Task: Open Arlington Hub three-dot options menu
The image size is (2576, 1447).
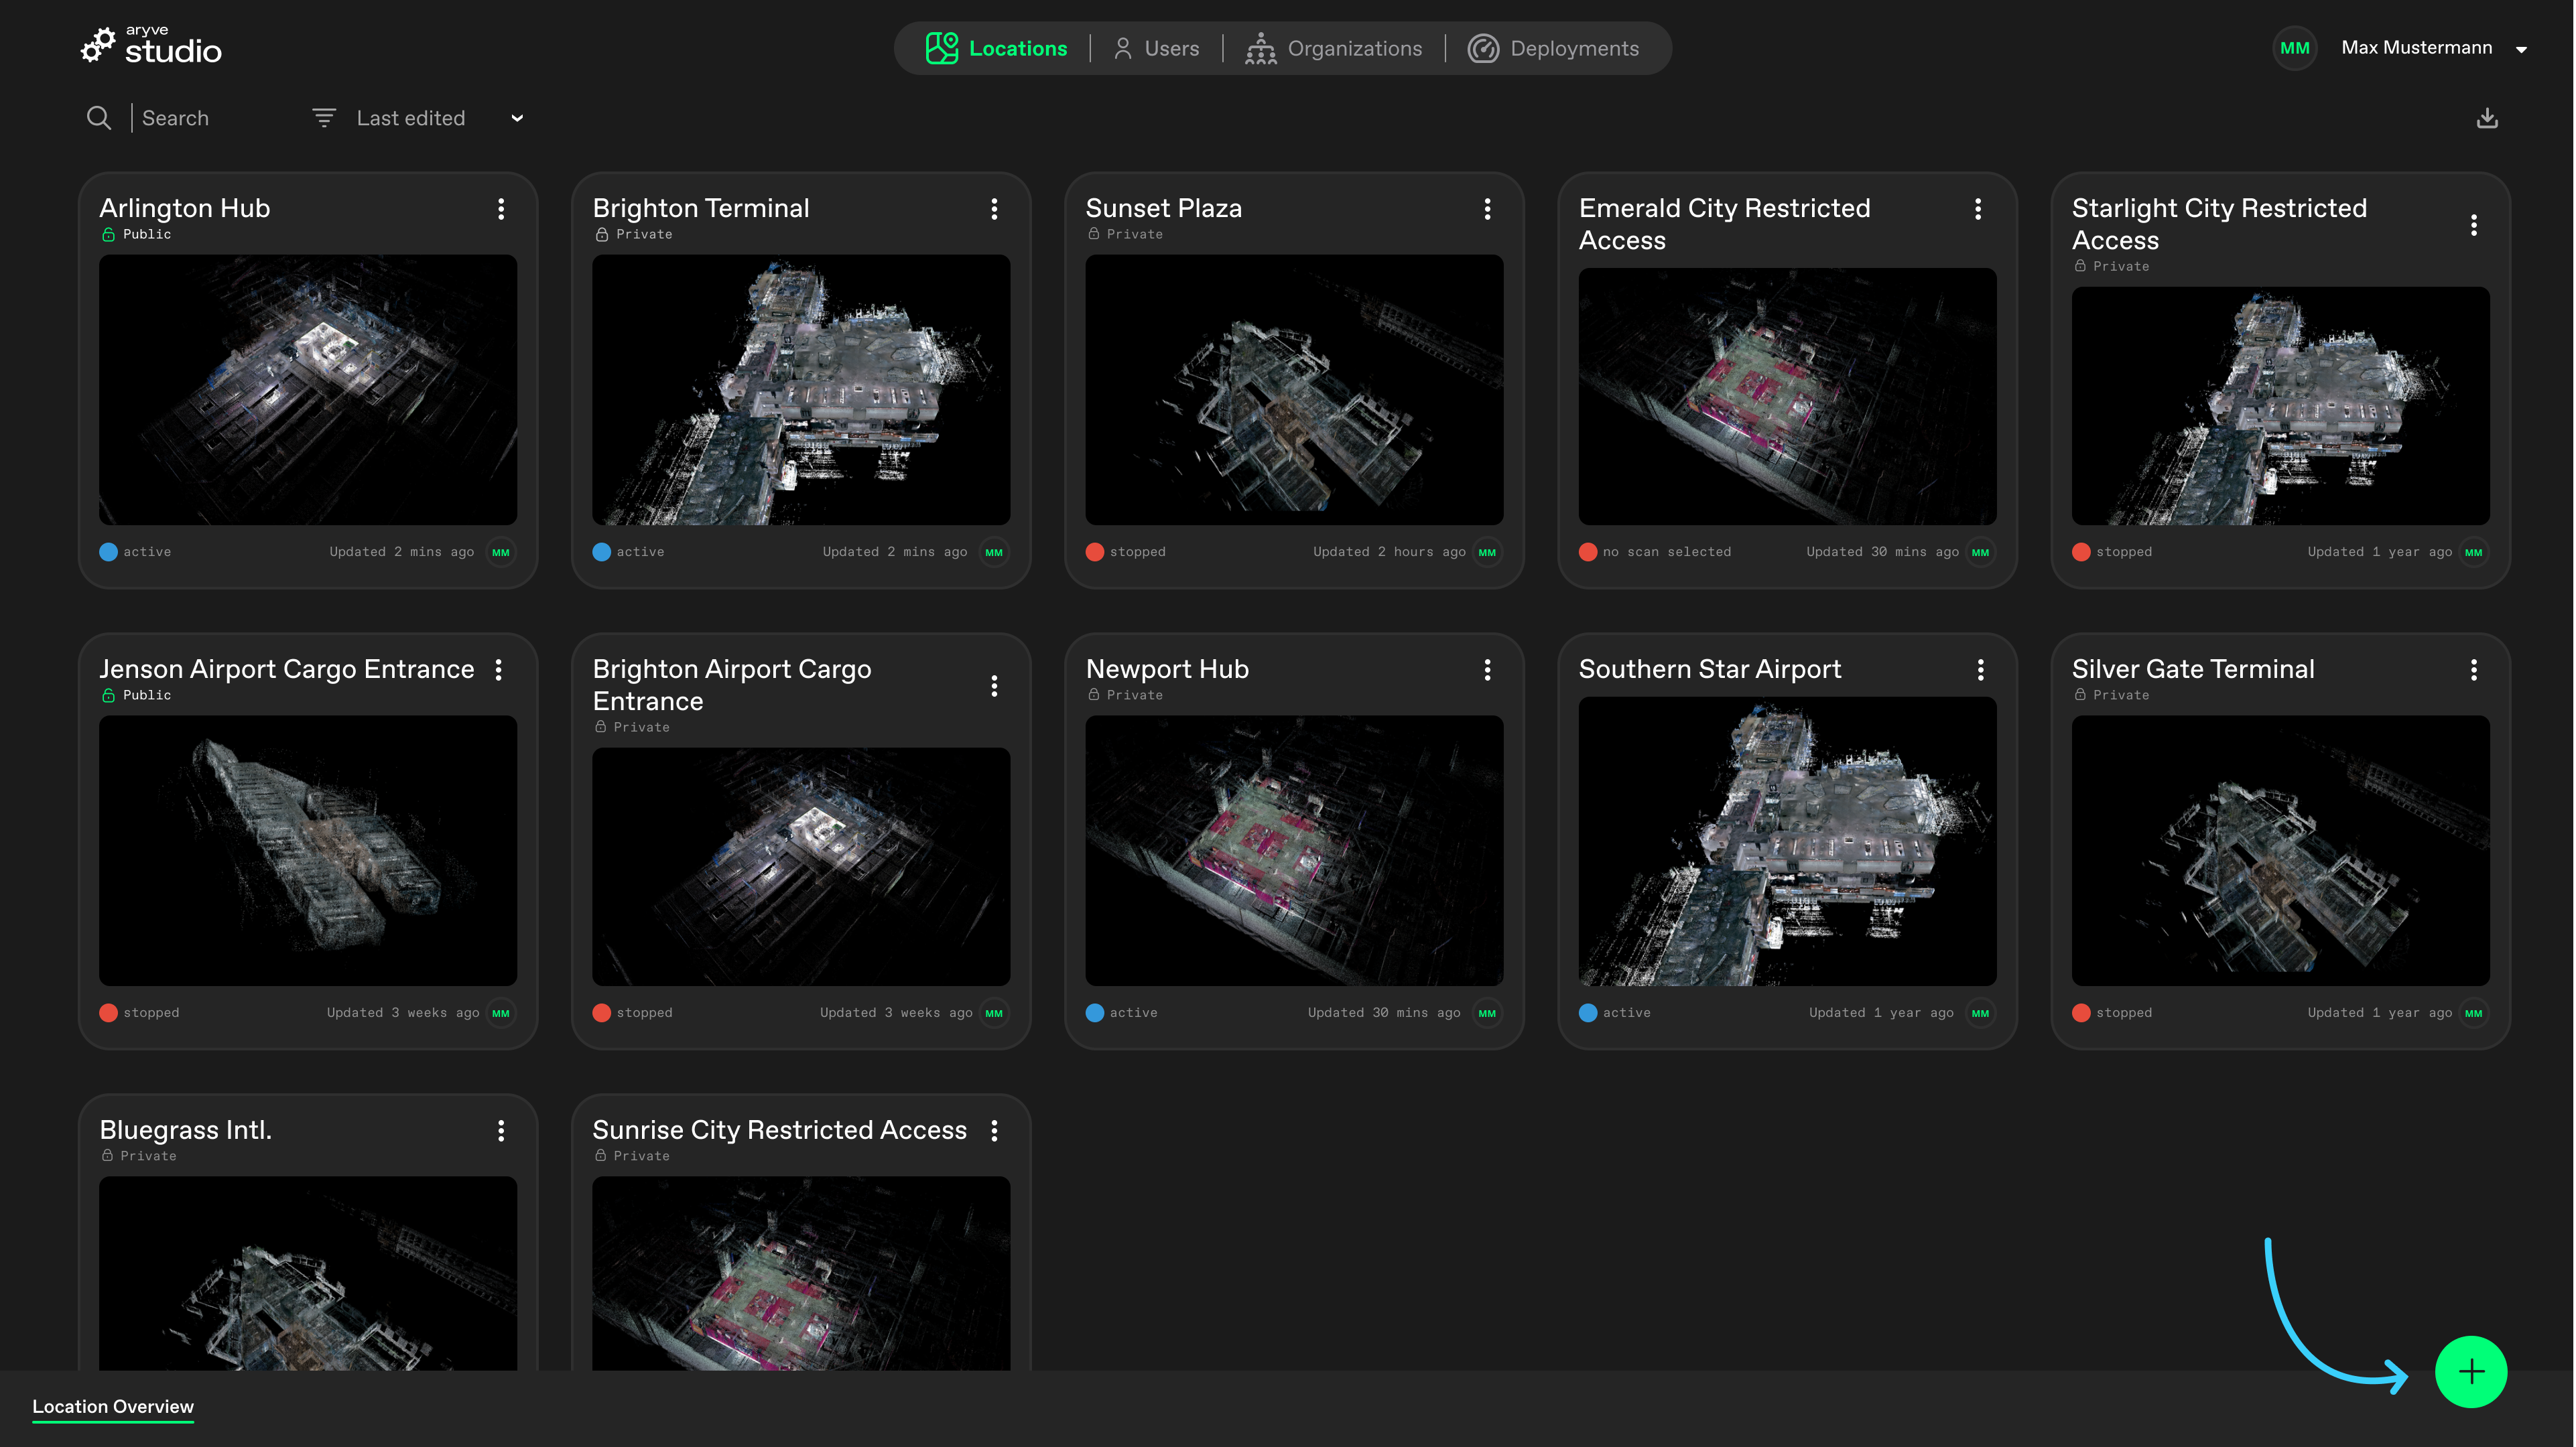Action: (501, 209)
